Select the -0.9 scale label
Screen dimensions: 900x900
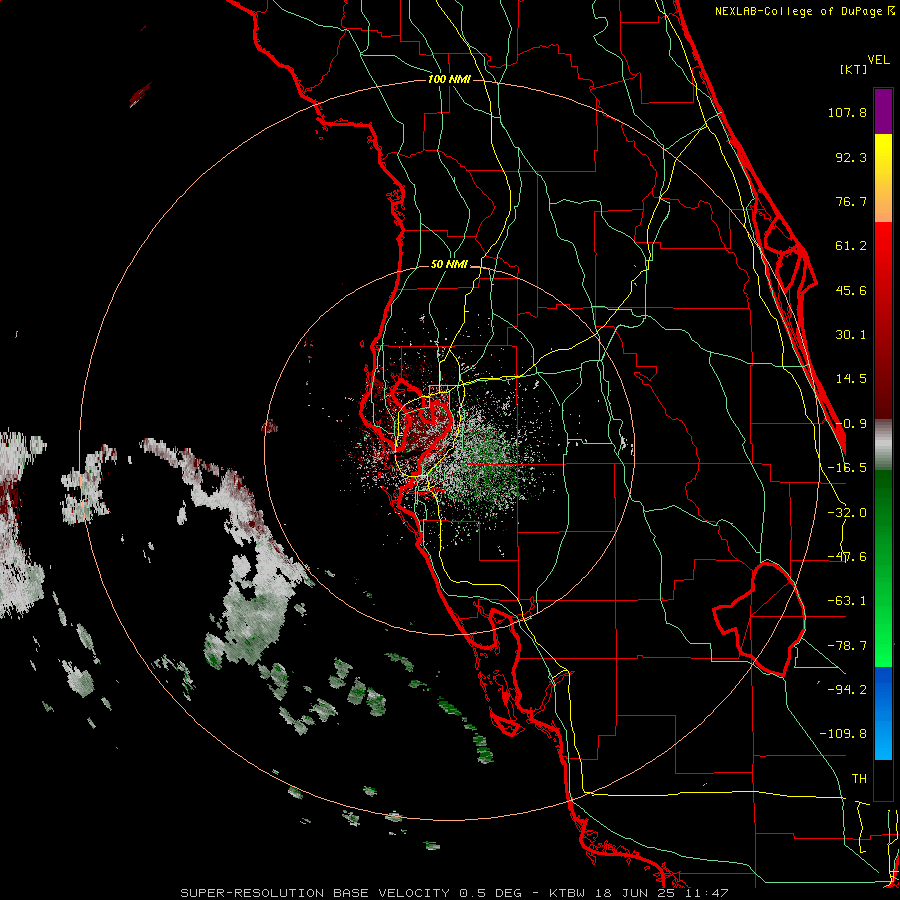tap(851, 424)
